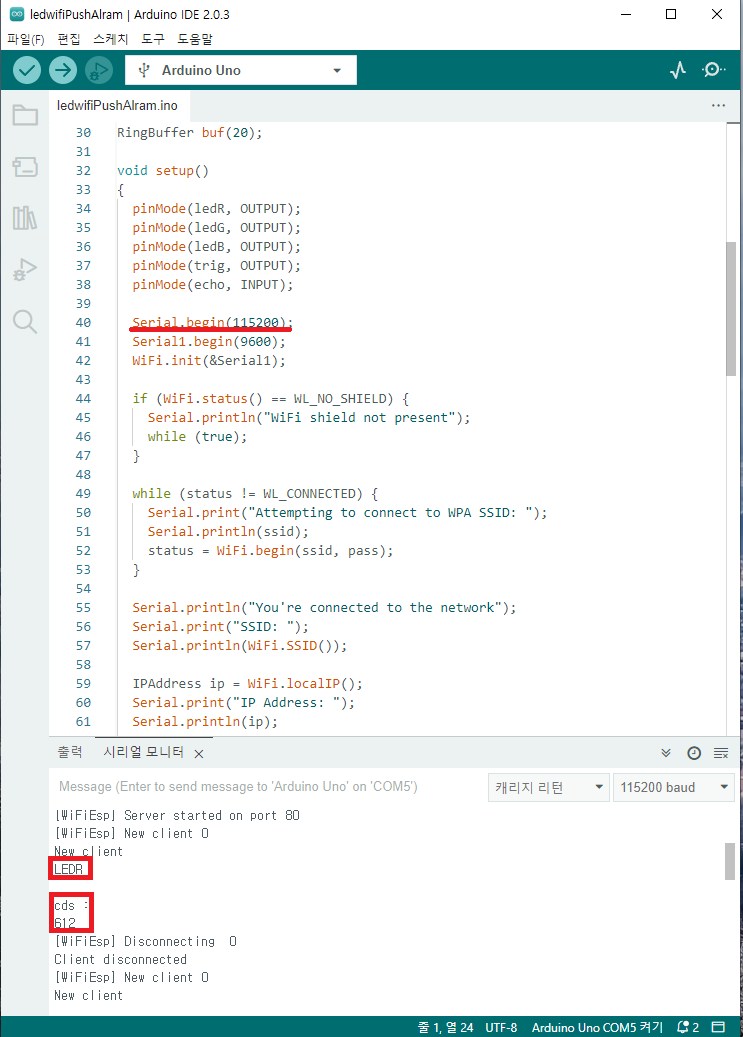Click "[WiFiEsp] Disconnecting 0" output line
Image resolution: width=743 pixels, height=1037 pixels.
point(146,942)
